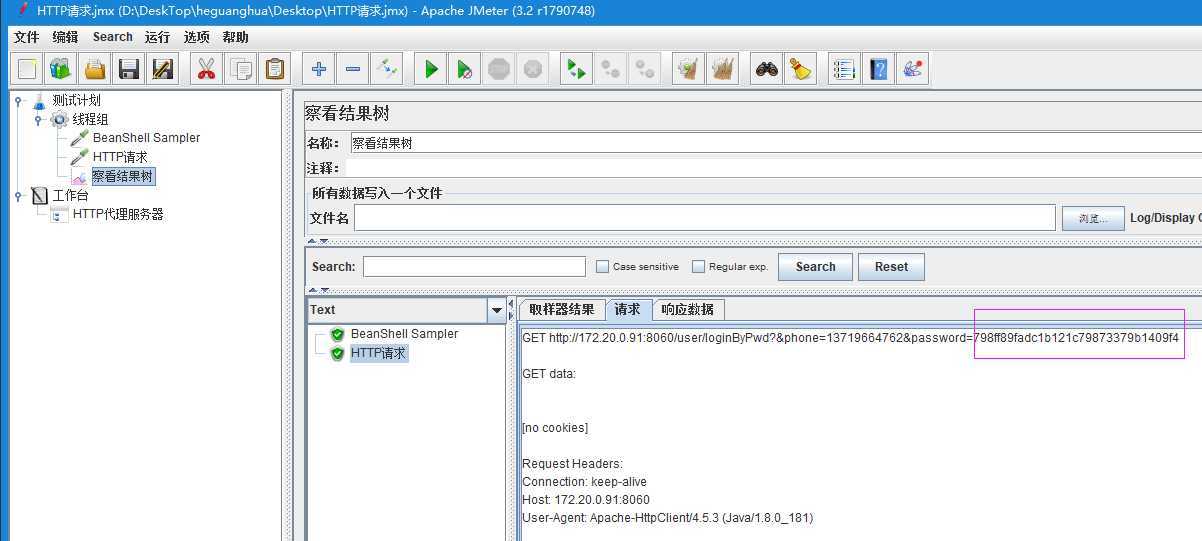Viewport: 1202px width, 541px height.
Task: Open the Search menu
Action: 113,37
